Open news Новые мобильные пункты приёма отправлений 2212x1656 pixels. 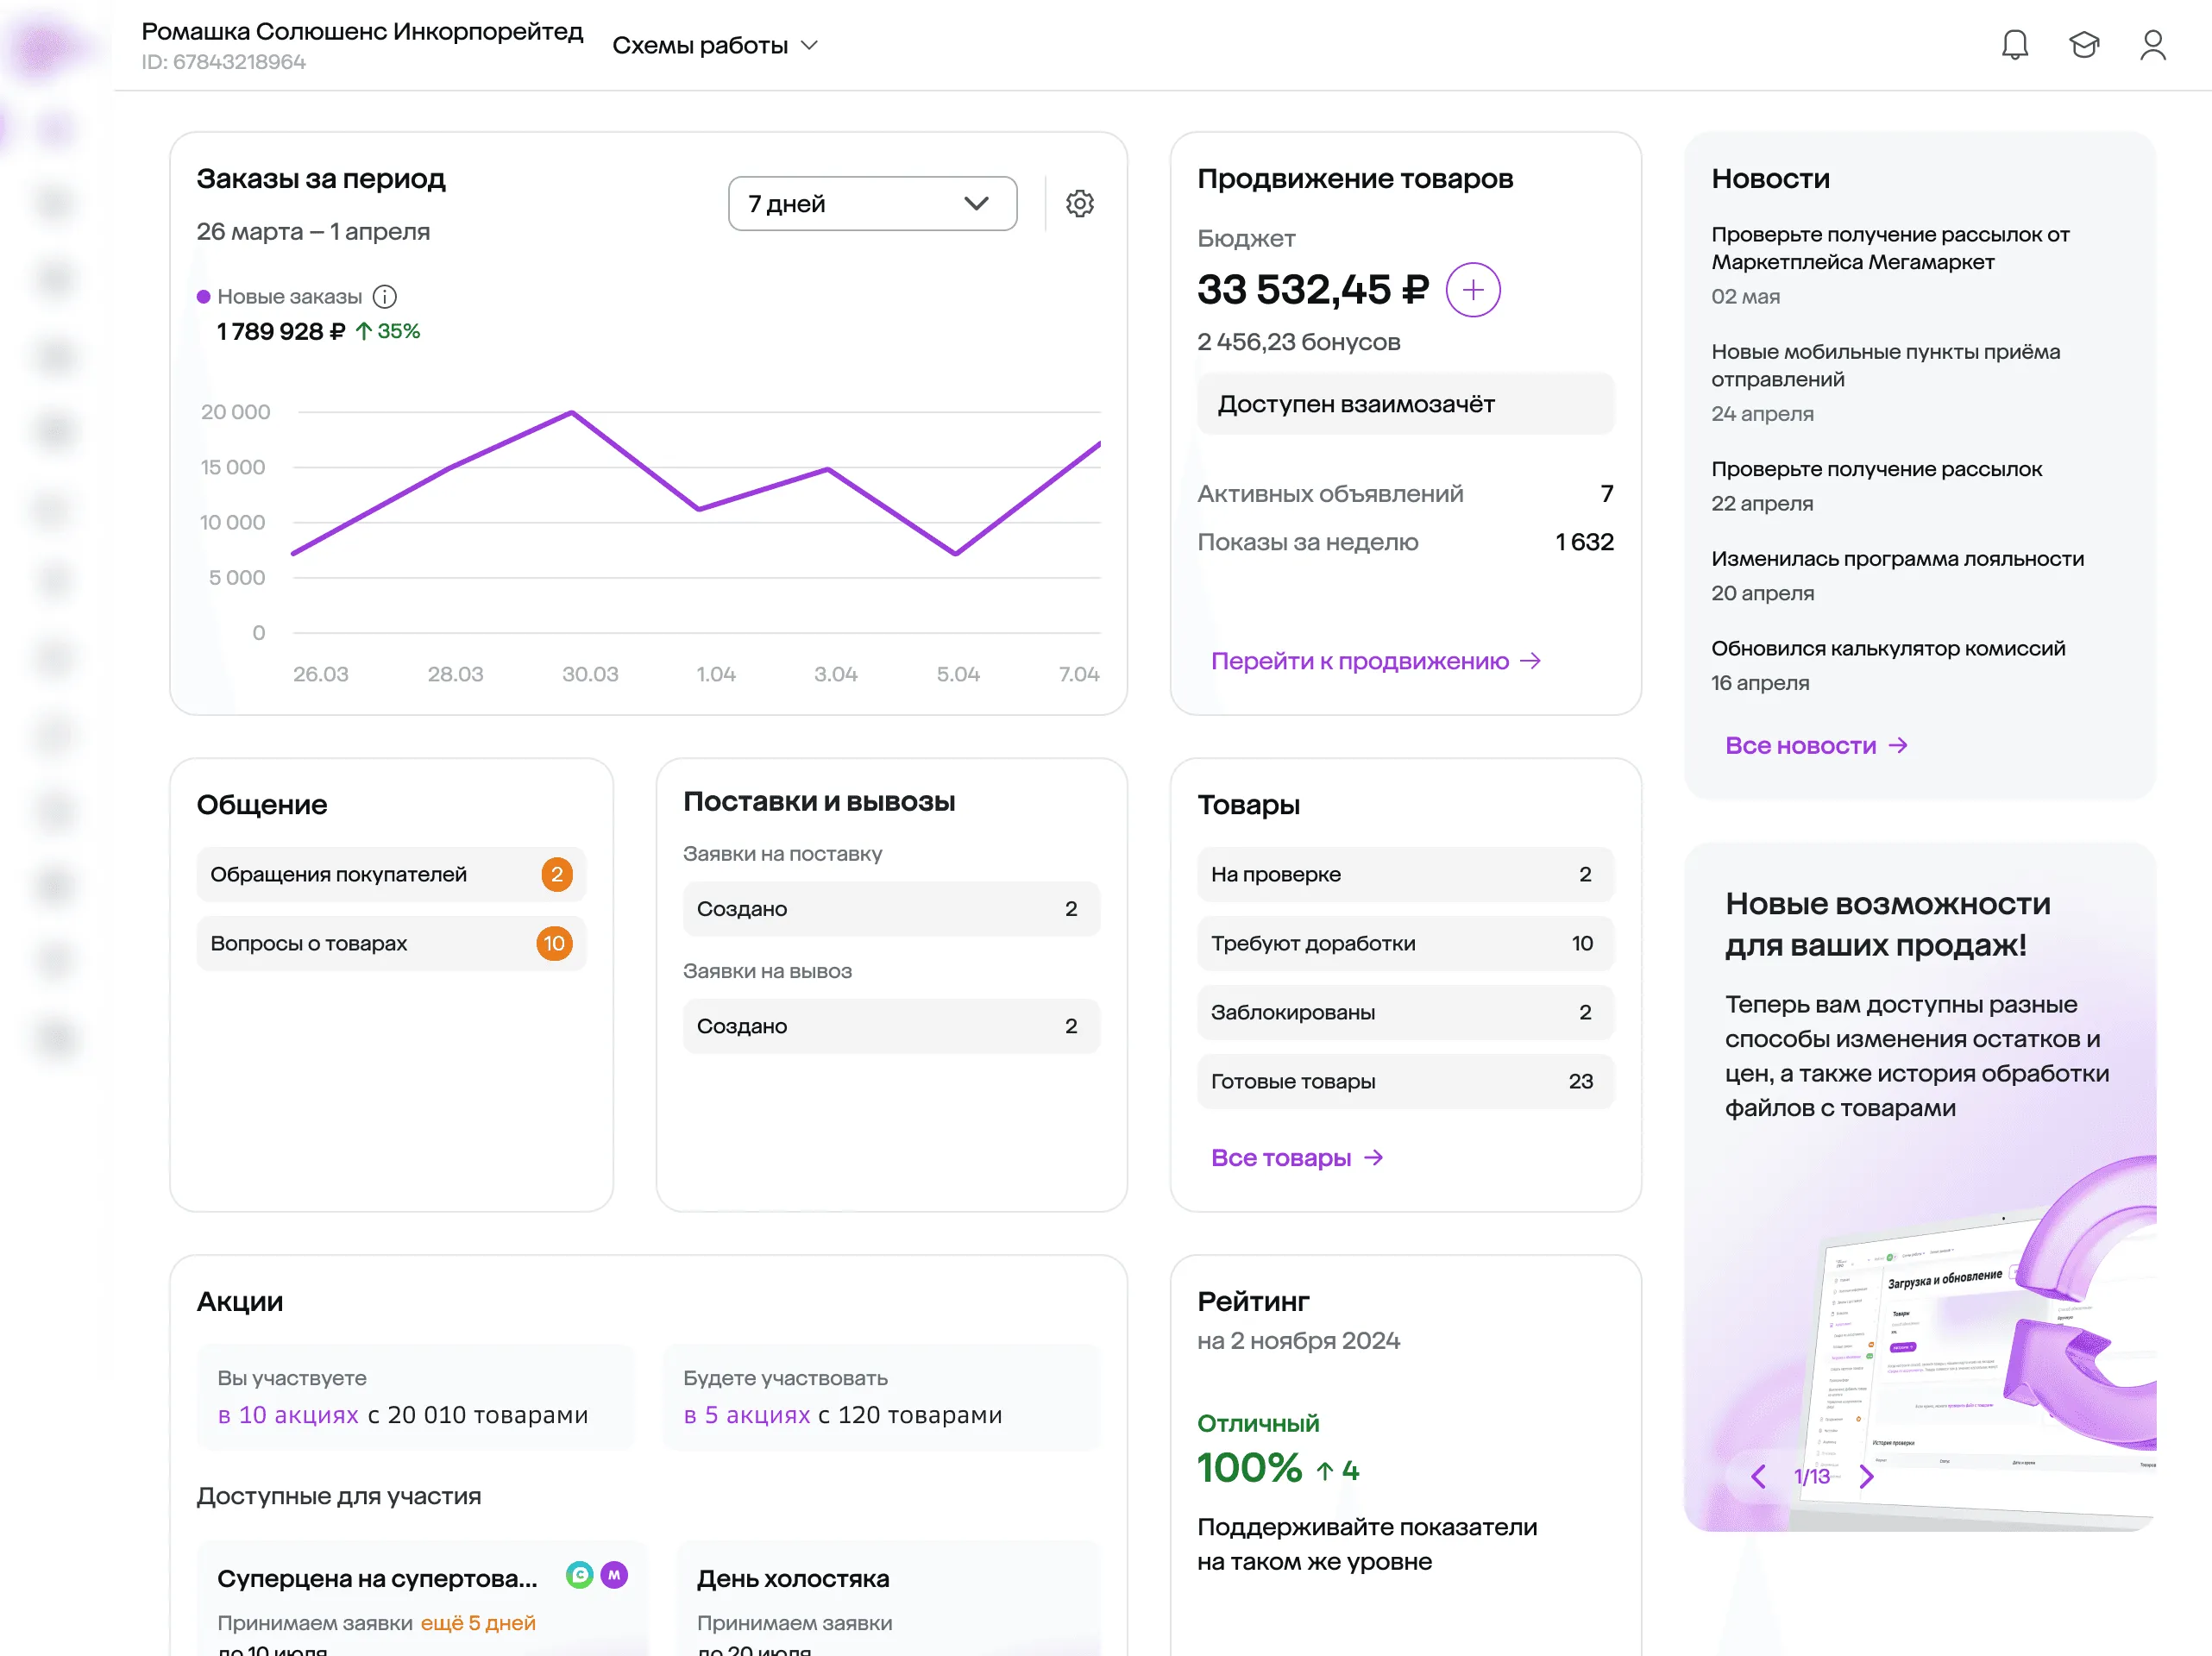point(1885,366)
